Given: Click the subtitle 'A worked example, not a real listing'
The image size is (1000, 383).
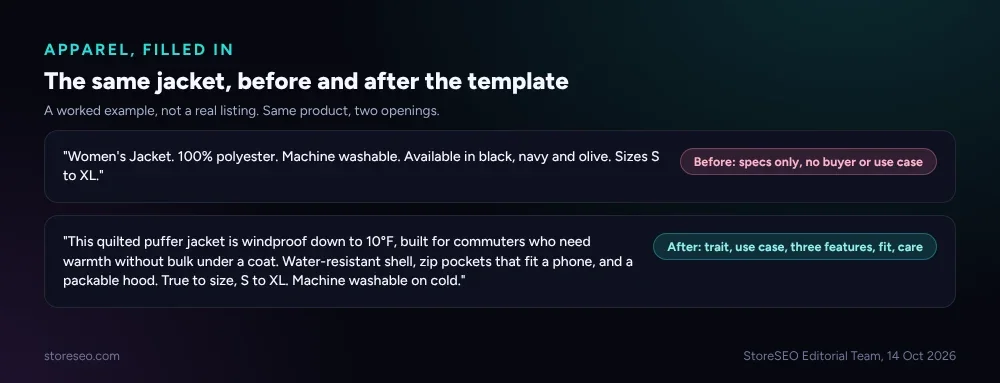Looking at the screenshot, I should [x=150, y=111].
